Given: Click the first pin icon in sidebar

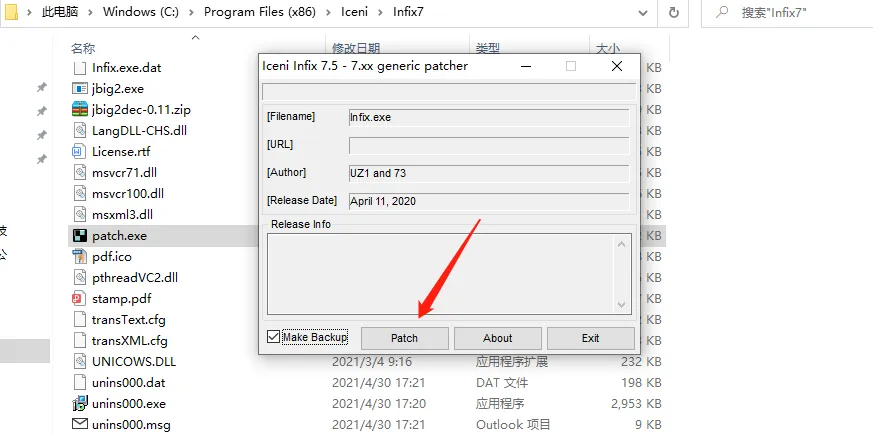Looking at the screenshot, I should point(41,87).
